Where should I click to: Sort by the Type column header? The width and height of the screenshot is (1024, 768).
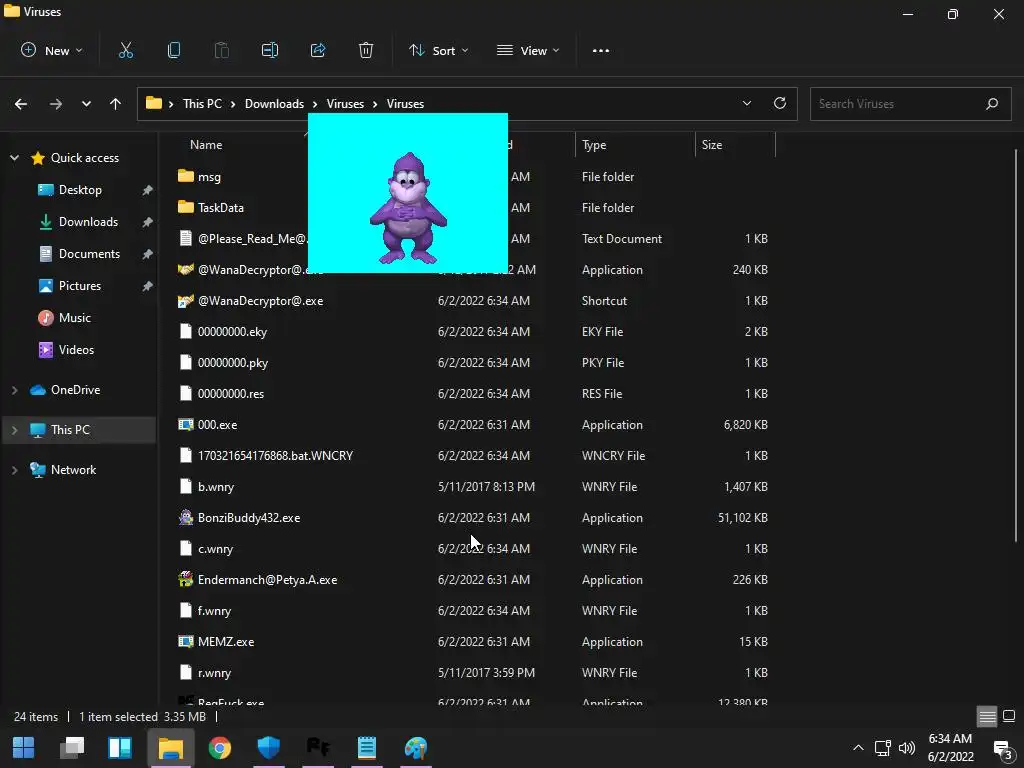coord(594,145)
